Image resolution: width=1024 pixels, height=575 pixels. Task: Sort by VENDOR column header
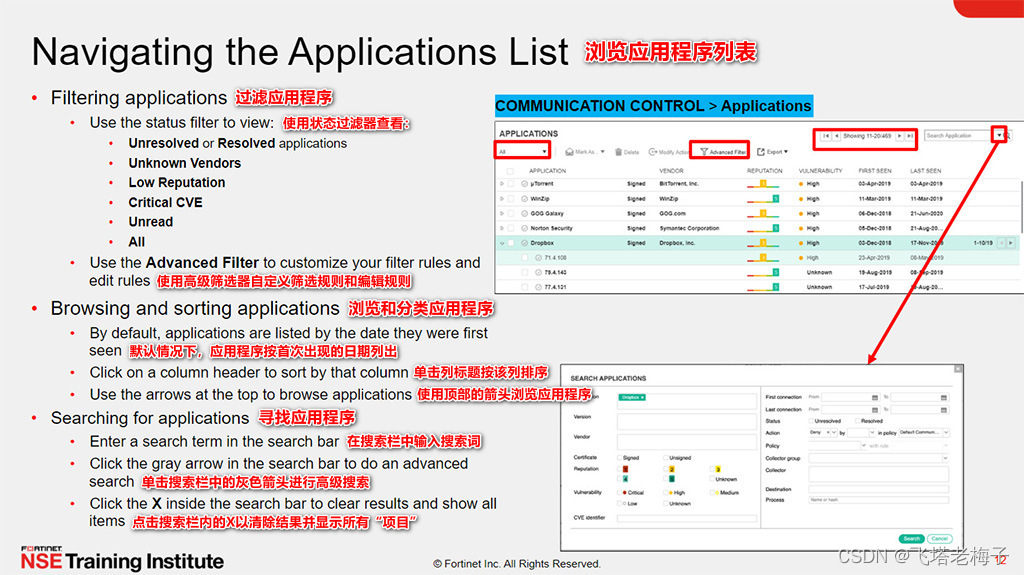click(671, 171)
